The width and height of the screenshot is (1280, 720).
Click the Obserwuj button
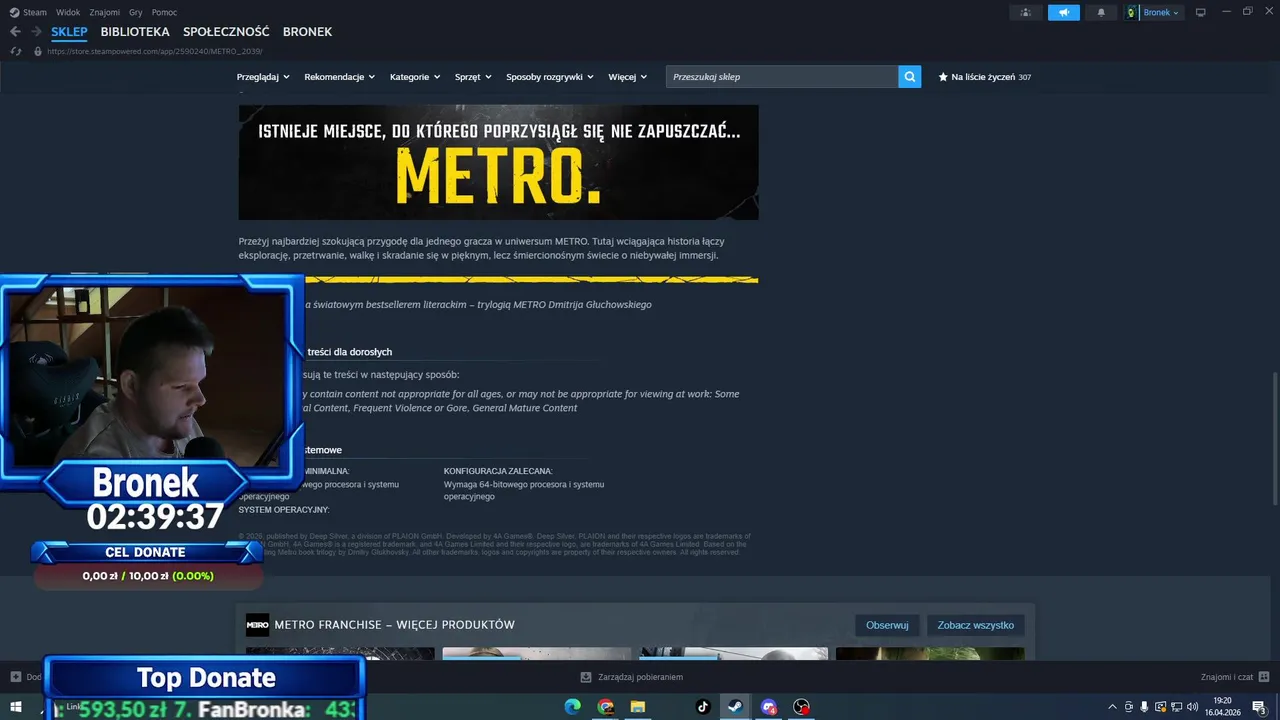(887, 625)
